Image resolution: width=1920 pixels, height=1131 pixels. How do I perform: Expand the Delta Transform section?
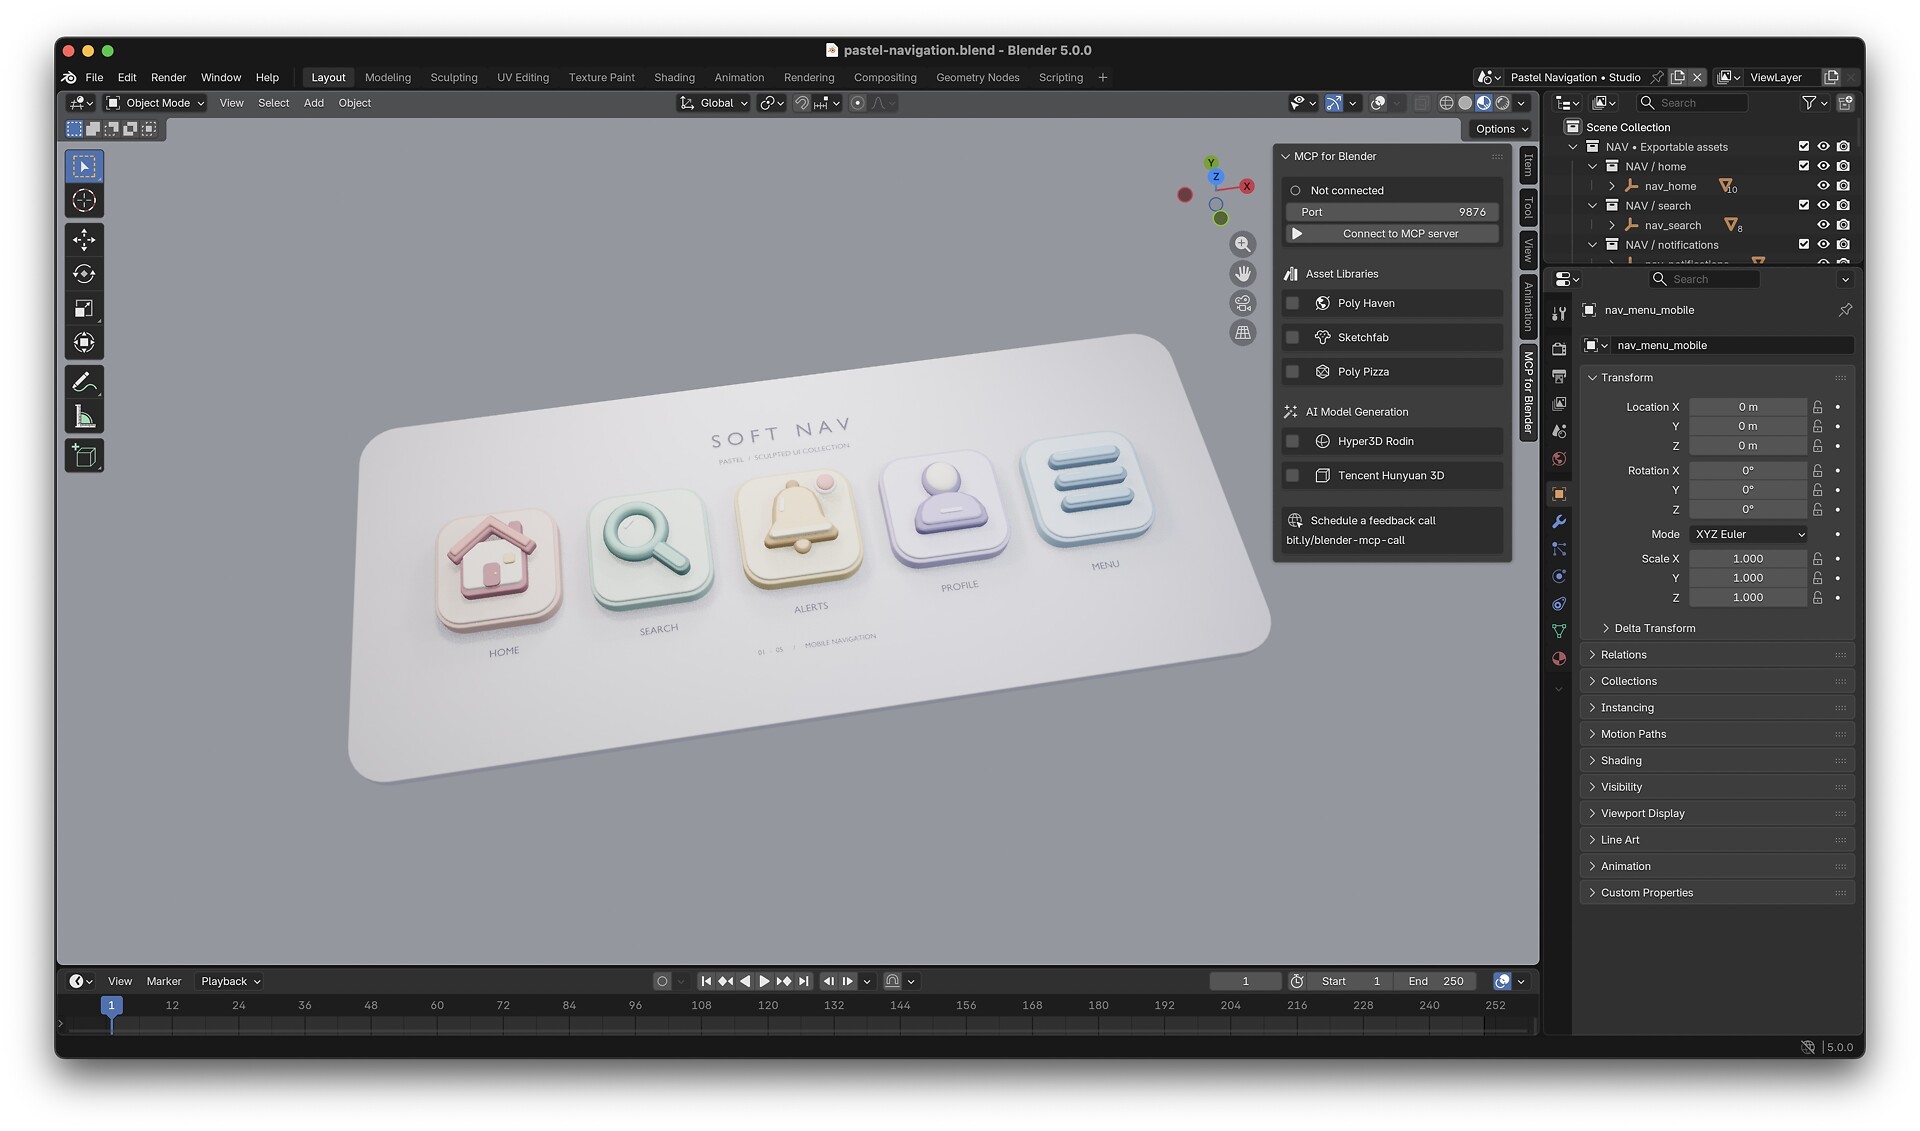1654,628
